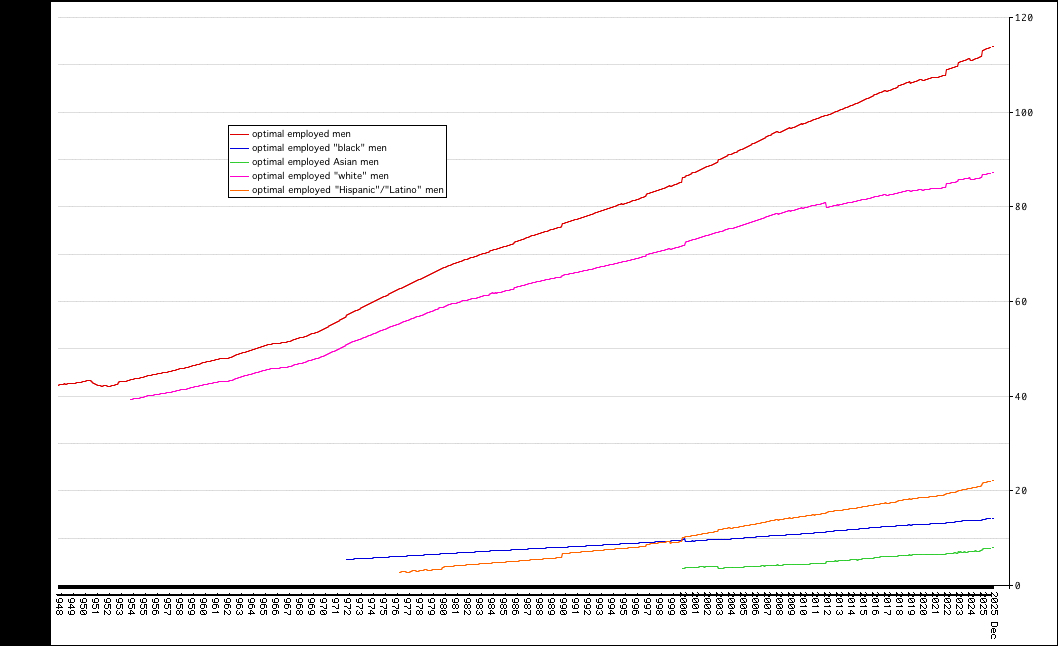The height and width of the screenshot is (646, 1058).
Task: Click the 2000 year label on x-axis
Action: [x=683, y=605]
